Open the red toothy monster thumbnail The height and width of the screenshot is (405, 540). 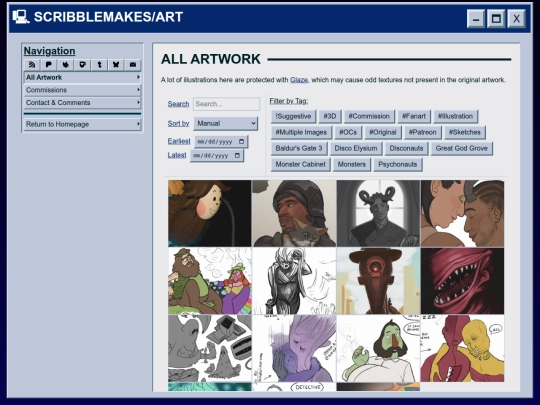click(463, 281)
